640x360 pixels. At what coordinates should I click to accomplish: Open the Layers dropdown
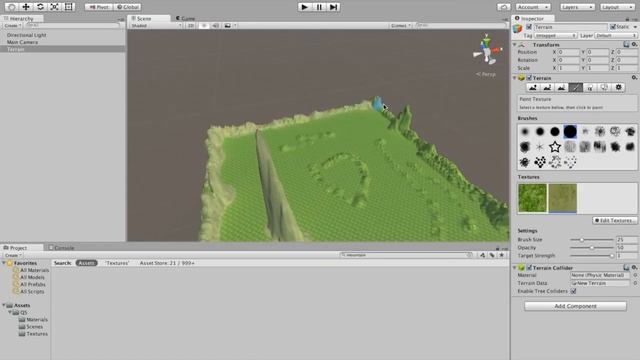pos(577,7)
